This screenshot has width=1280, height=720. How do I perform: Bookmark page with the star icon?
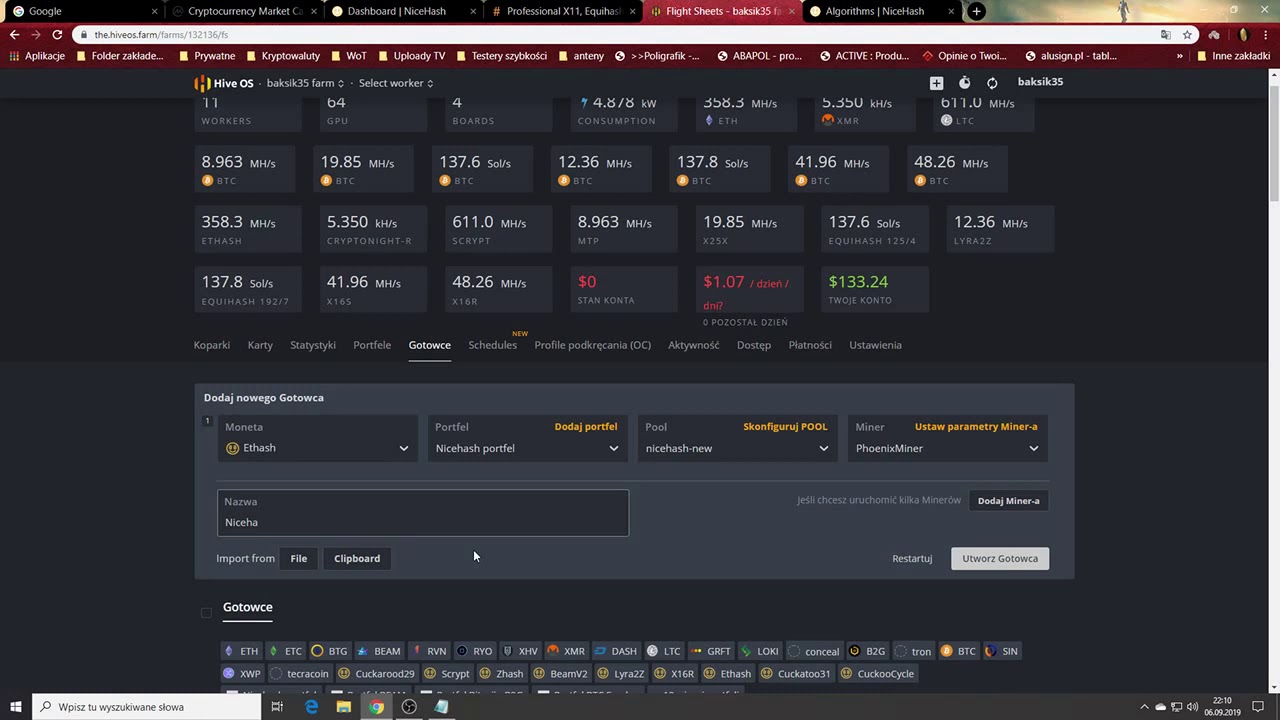point(1187,34)
